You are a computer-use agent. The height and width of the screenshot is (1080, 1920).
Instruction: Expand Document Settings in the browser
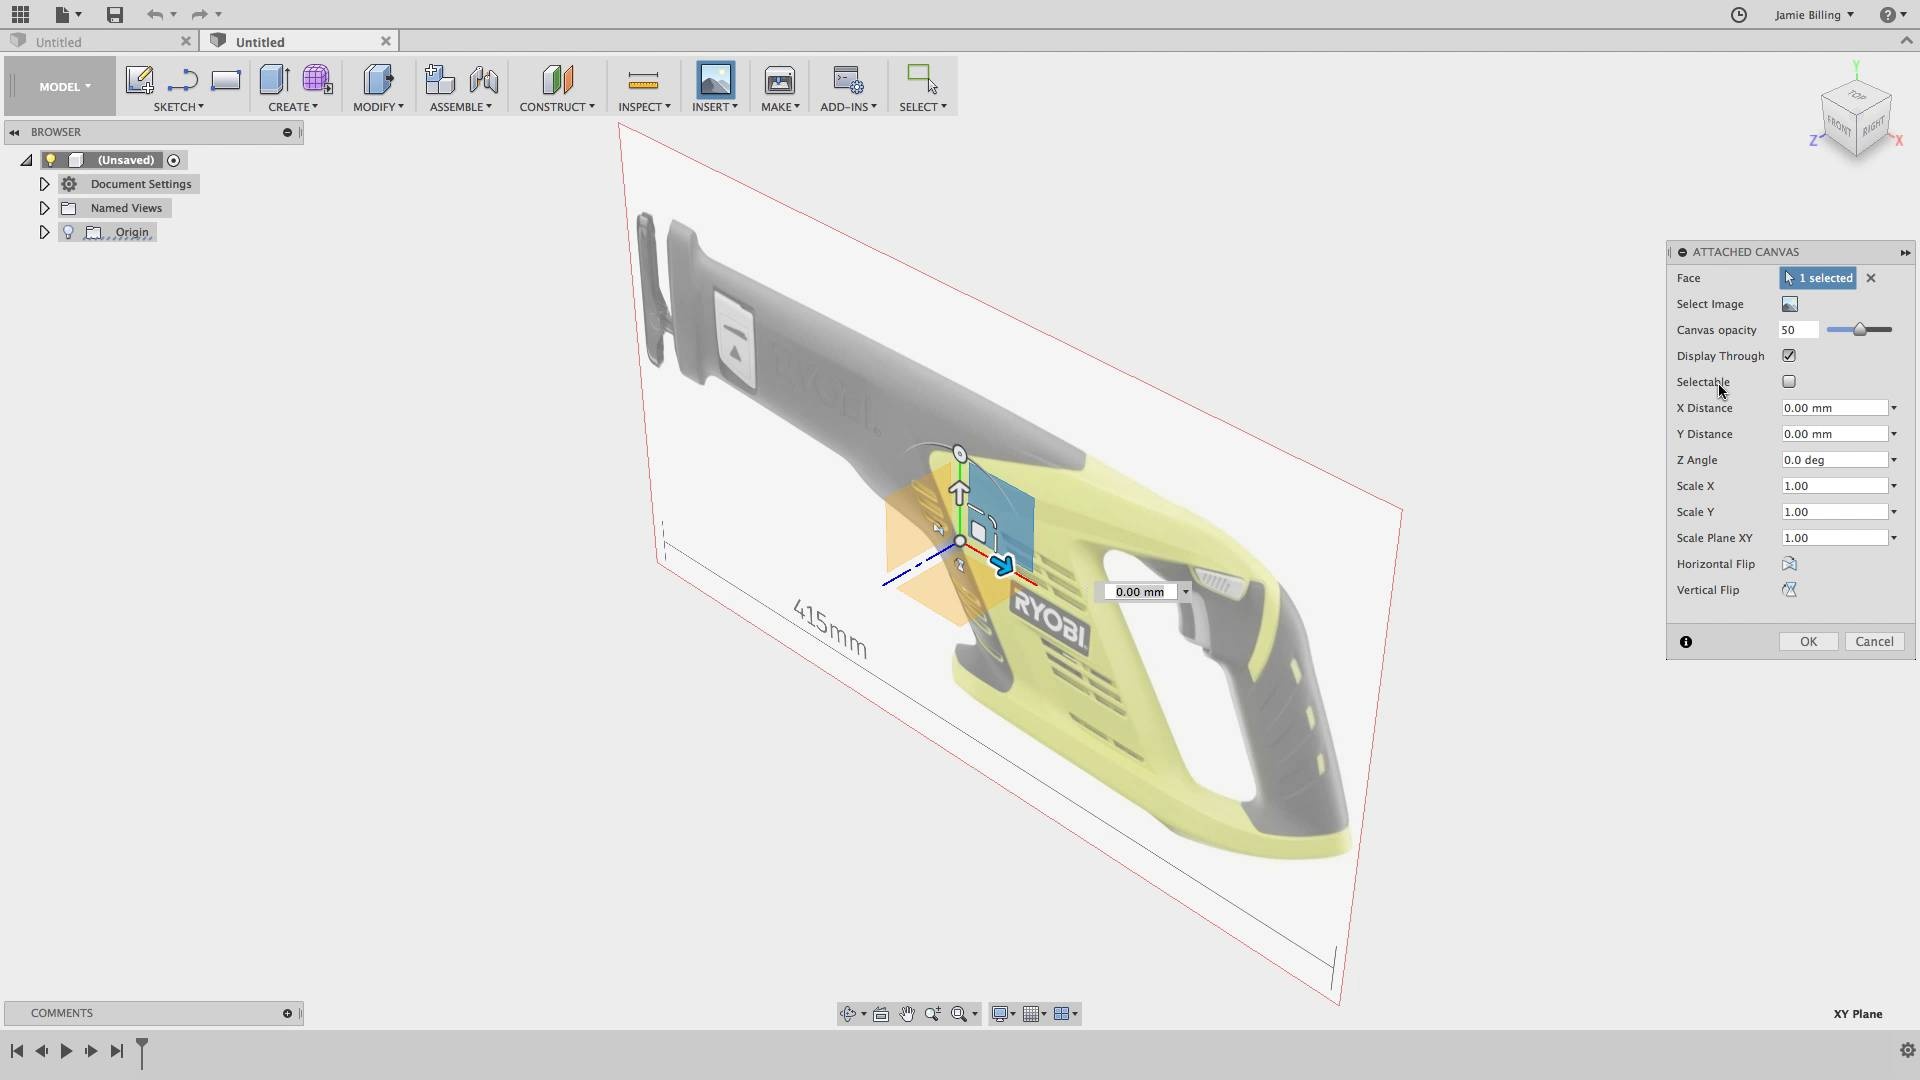coord(43,183)
